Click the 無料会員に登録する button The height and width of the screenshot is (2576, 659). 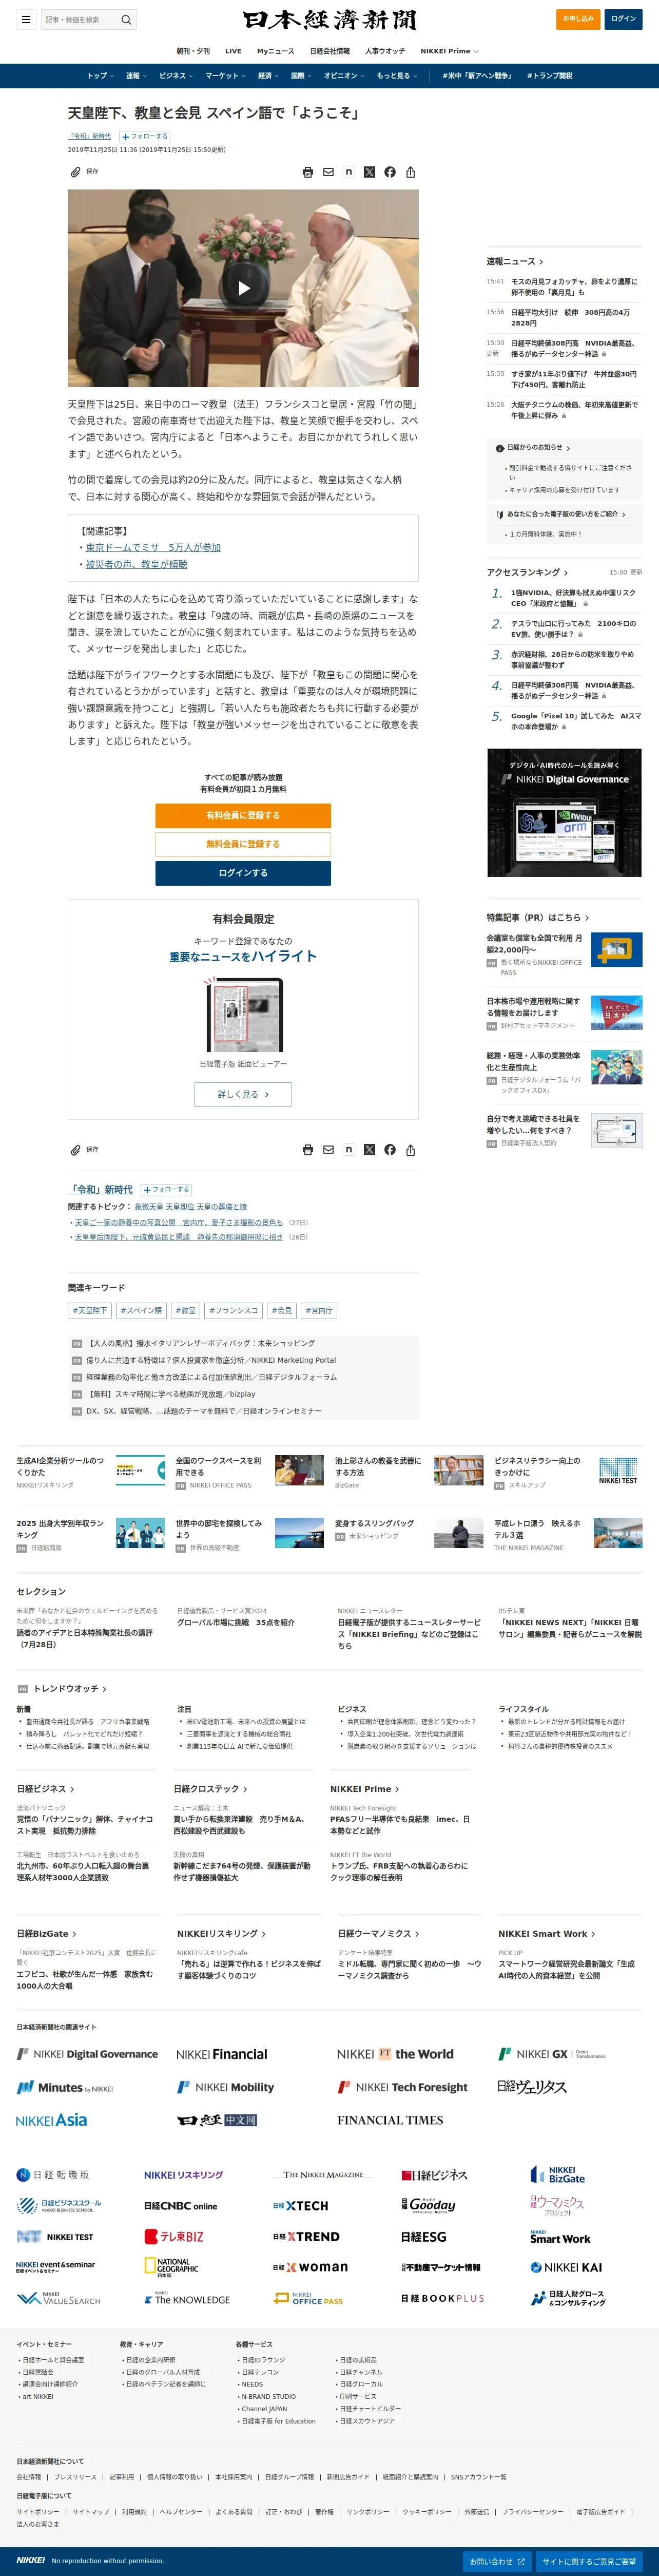coord(243,844)
